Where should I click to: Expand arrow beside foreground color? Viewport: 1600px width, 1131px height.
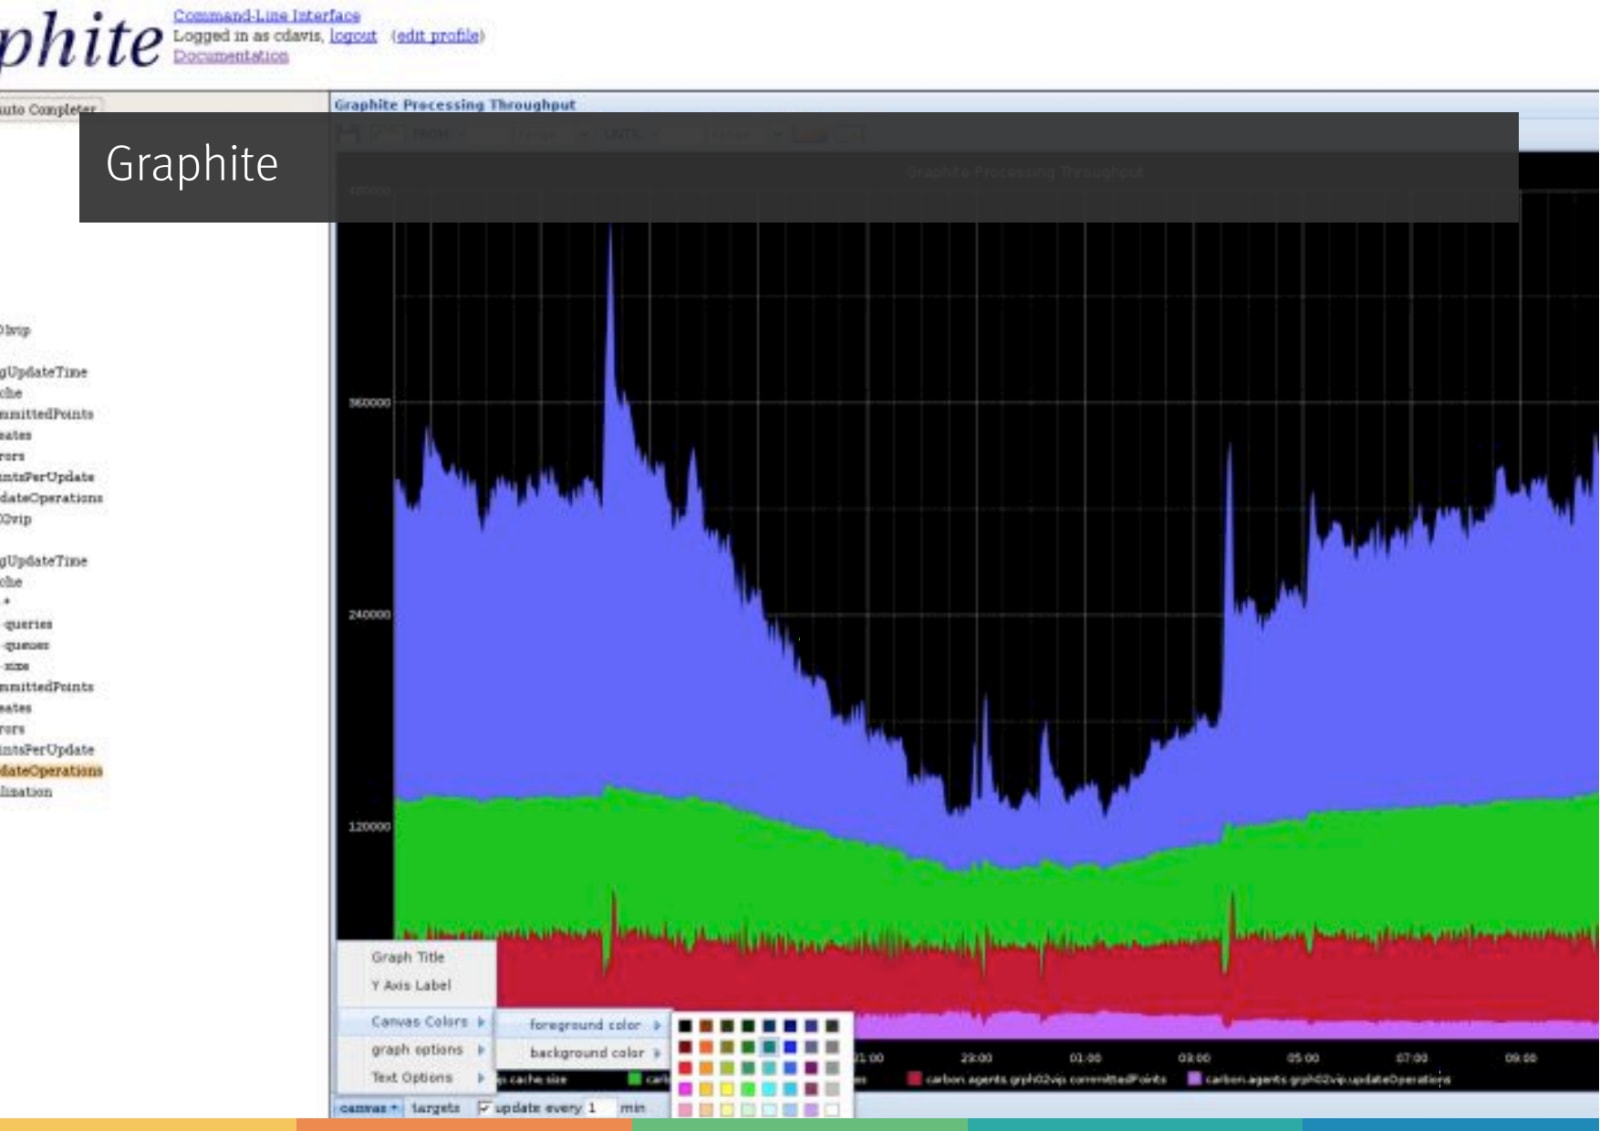coord(657,1025)
